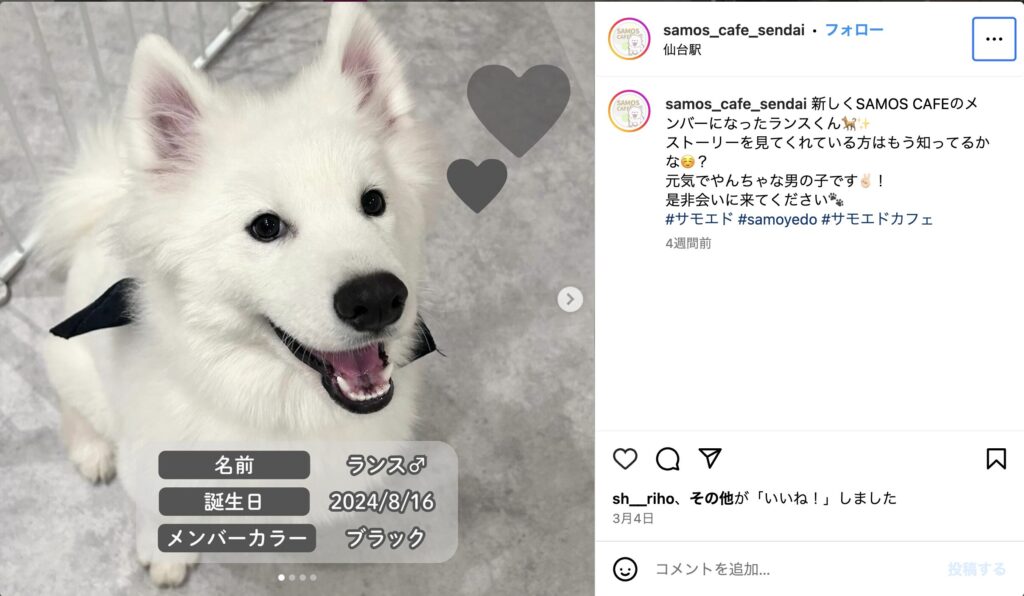View sh__riho's profile from likes
Screen dimensions: 1024x596
coord(643,499)
